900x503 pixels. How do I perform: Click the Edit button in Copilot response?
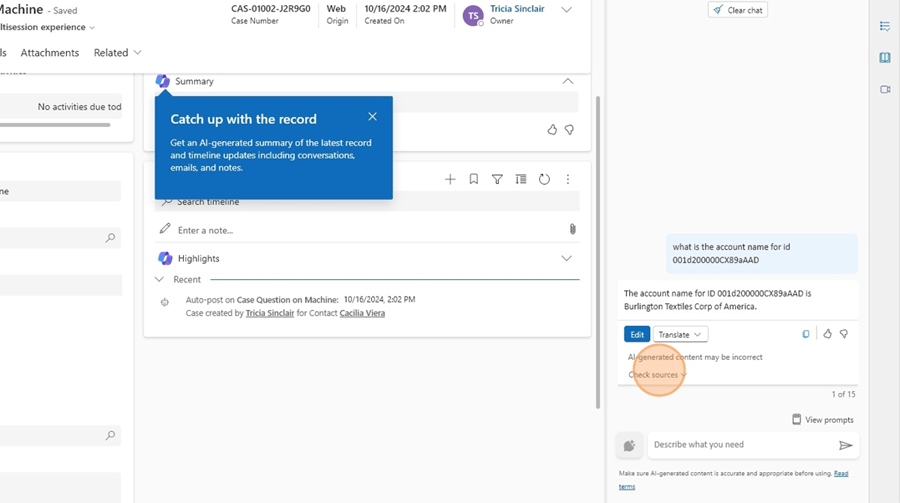[x=636, y=334]
